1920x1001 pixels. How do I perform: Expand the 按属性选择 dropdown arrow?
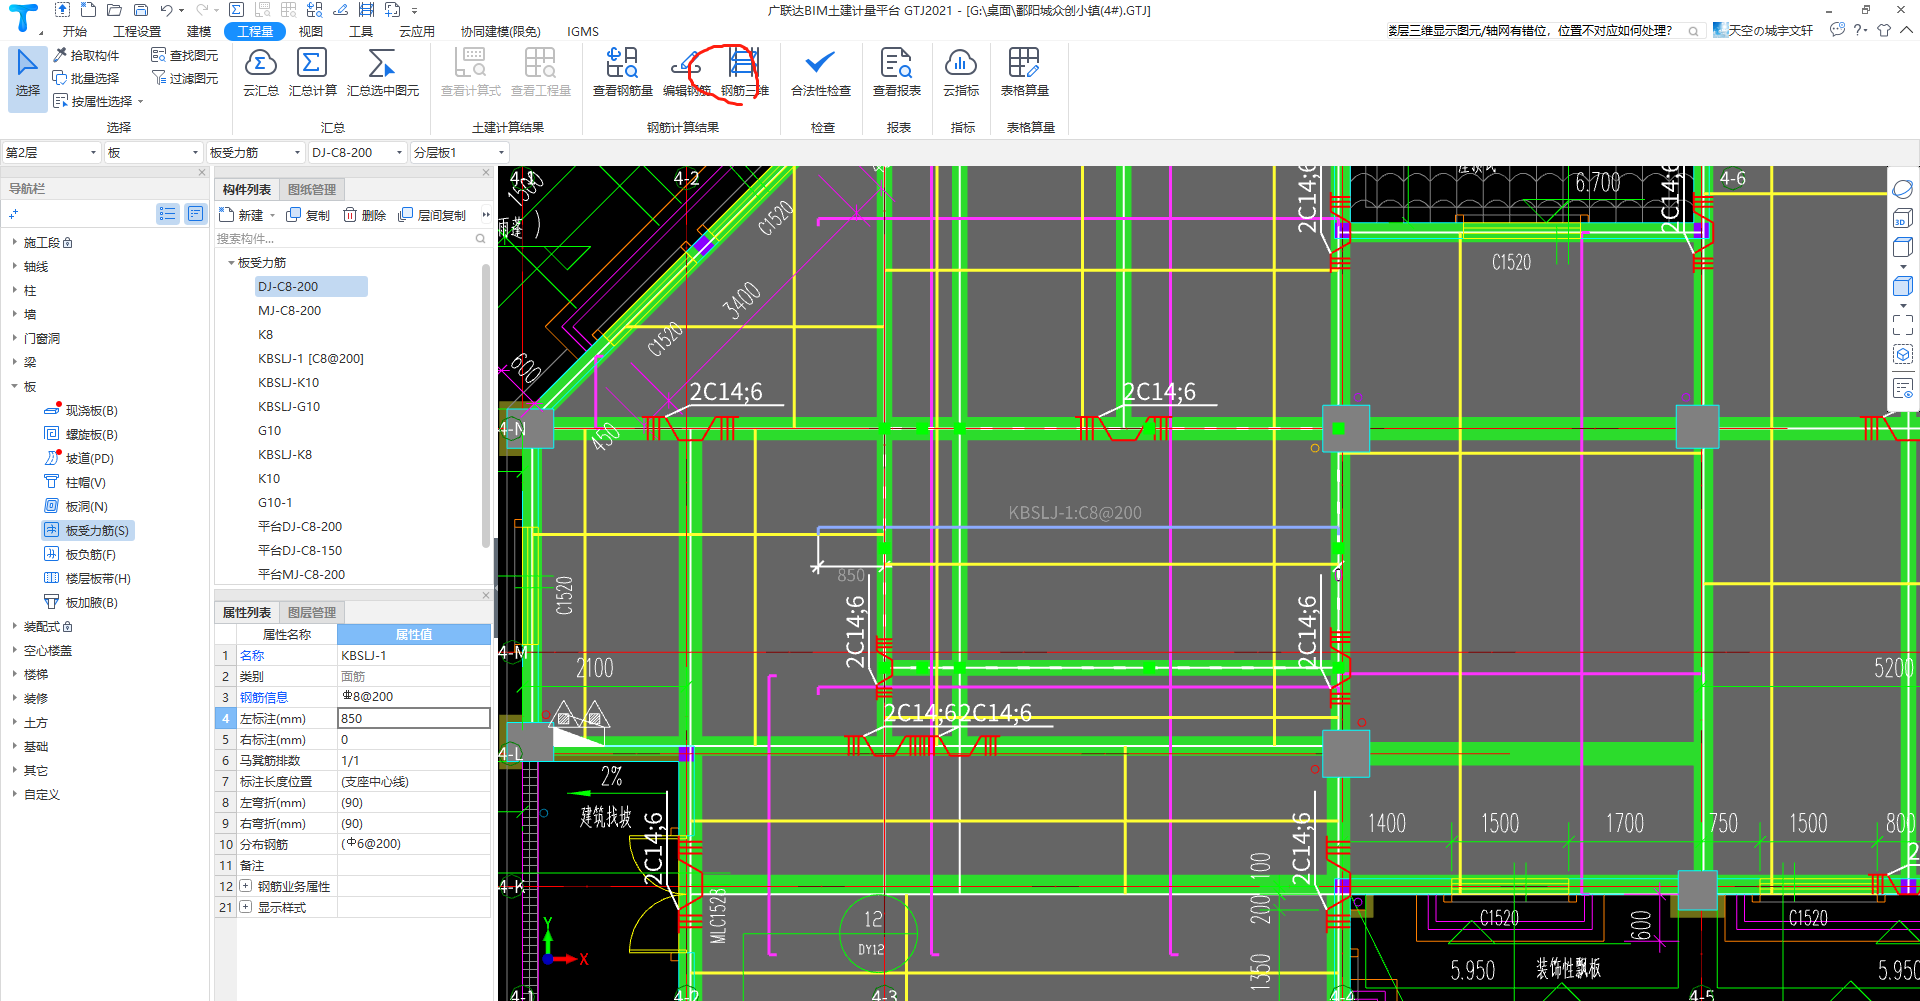[141, 102]
